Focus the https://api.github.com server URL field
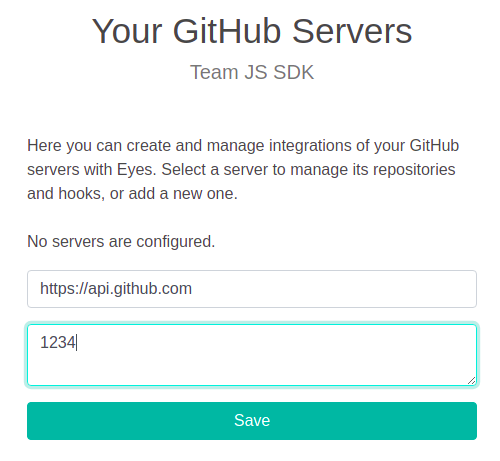This screenshot has height=461, width=500. (x=252, y=289)
